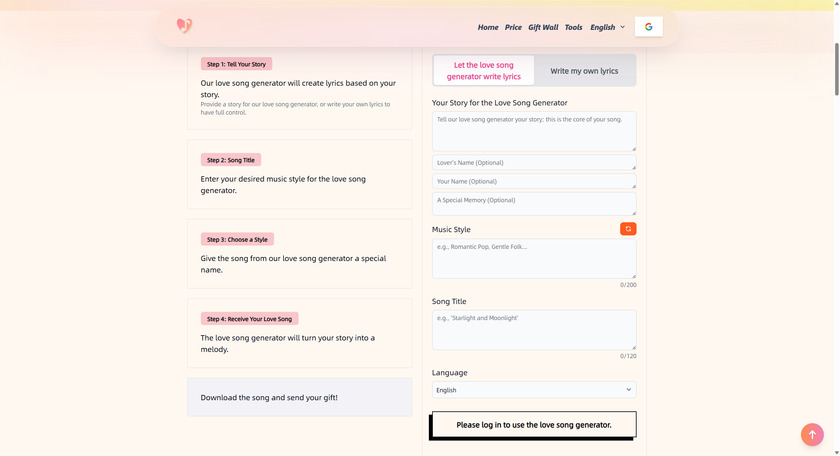Open the English language menu chevron
Viewport: 840px width, 456px height.
[622, 27]
